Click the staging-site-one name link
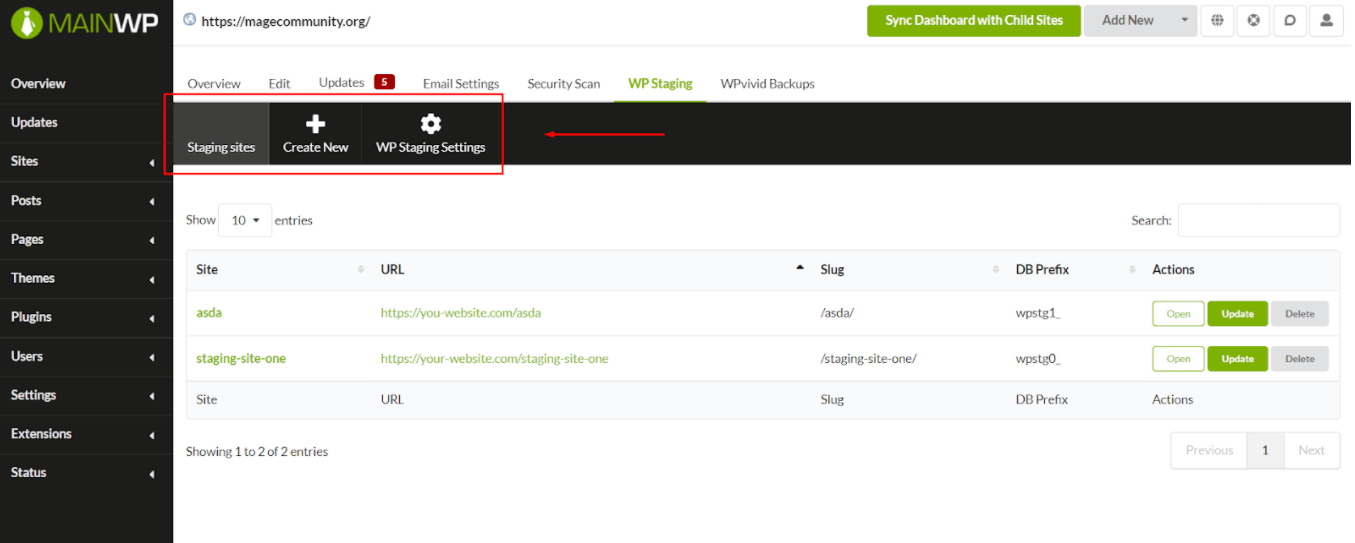 241,358
